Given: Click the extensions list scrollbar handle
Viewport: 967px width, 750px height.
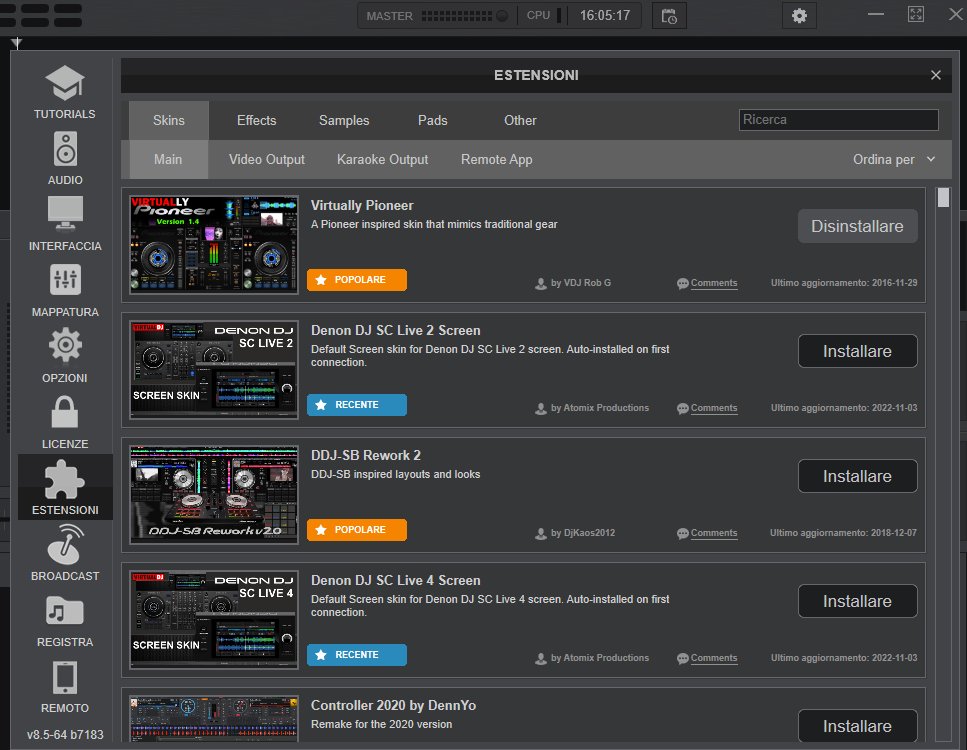Looking at the screenshot, I should [x=944, y=198].
